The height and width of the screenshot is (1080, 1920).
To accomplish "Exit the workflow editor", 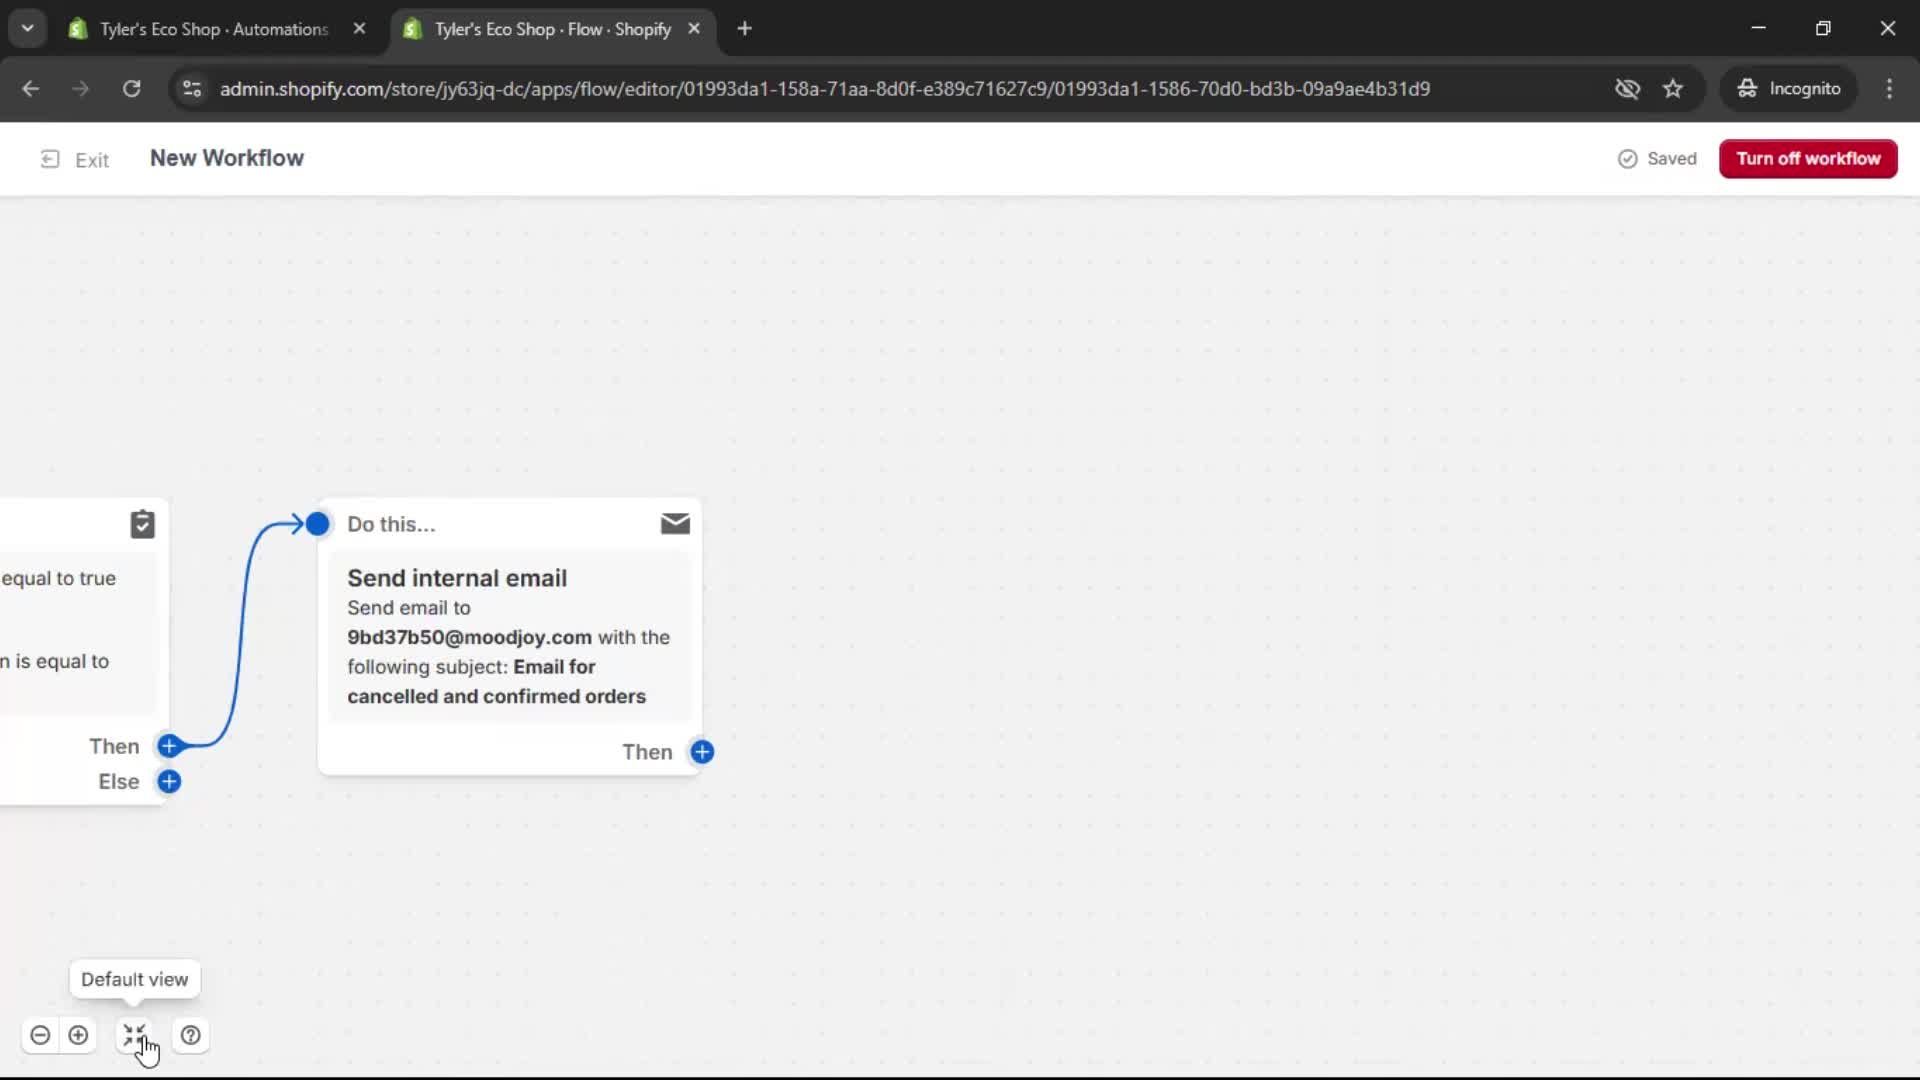I will click(75, 158).
